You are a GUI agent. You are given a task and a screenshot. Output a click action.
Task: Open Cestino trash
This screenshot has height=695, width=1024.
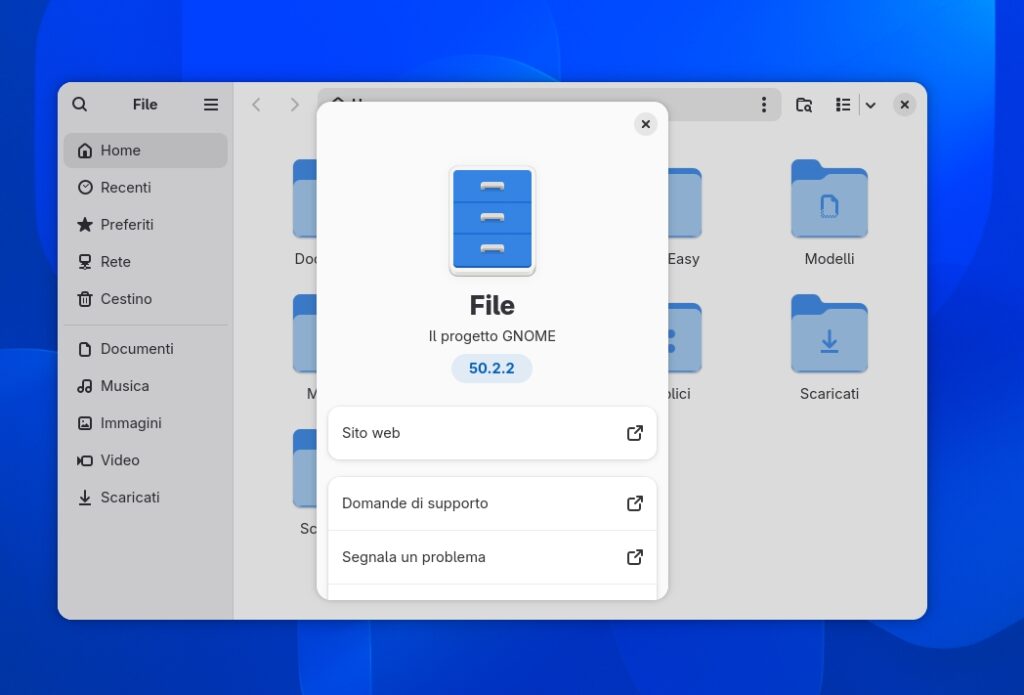[x=146, y=299]
